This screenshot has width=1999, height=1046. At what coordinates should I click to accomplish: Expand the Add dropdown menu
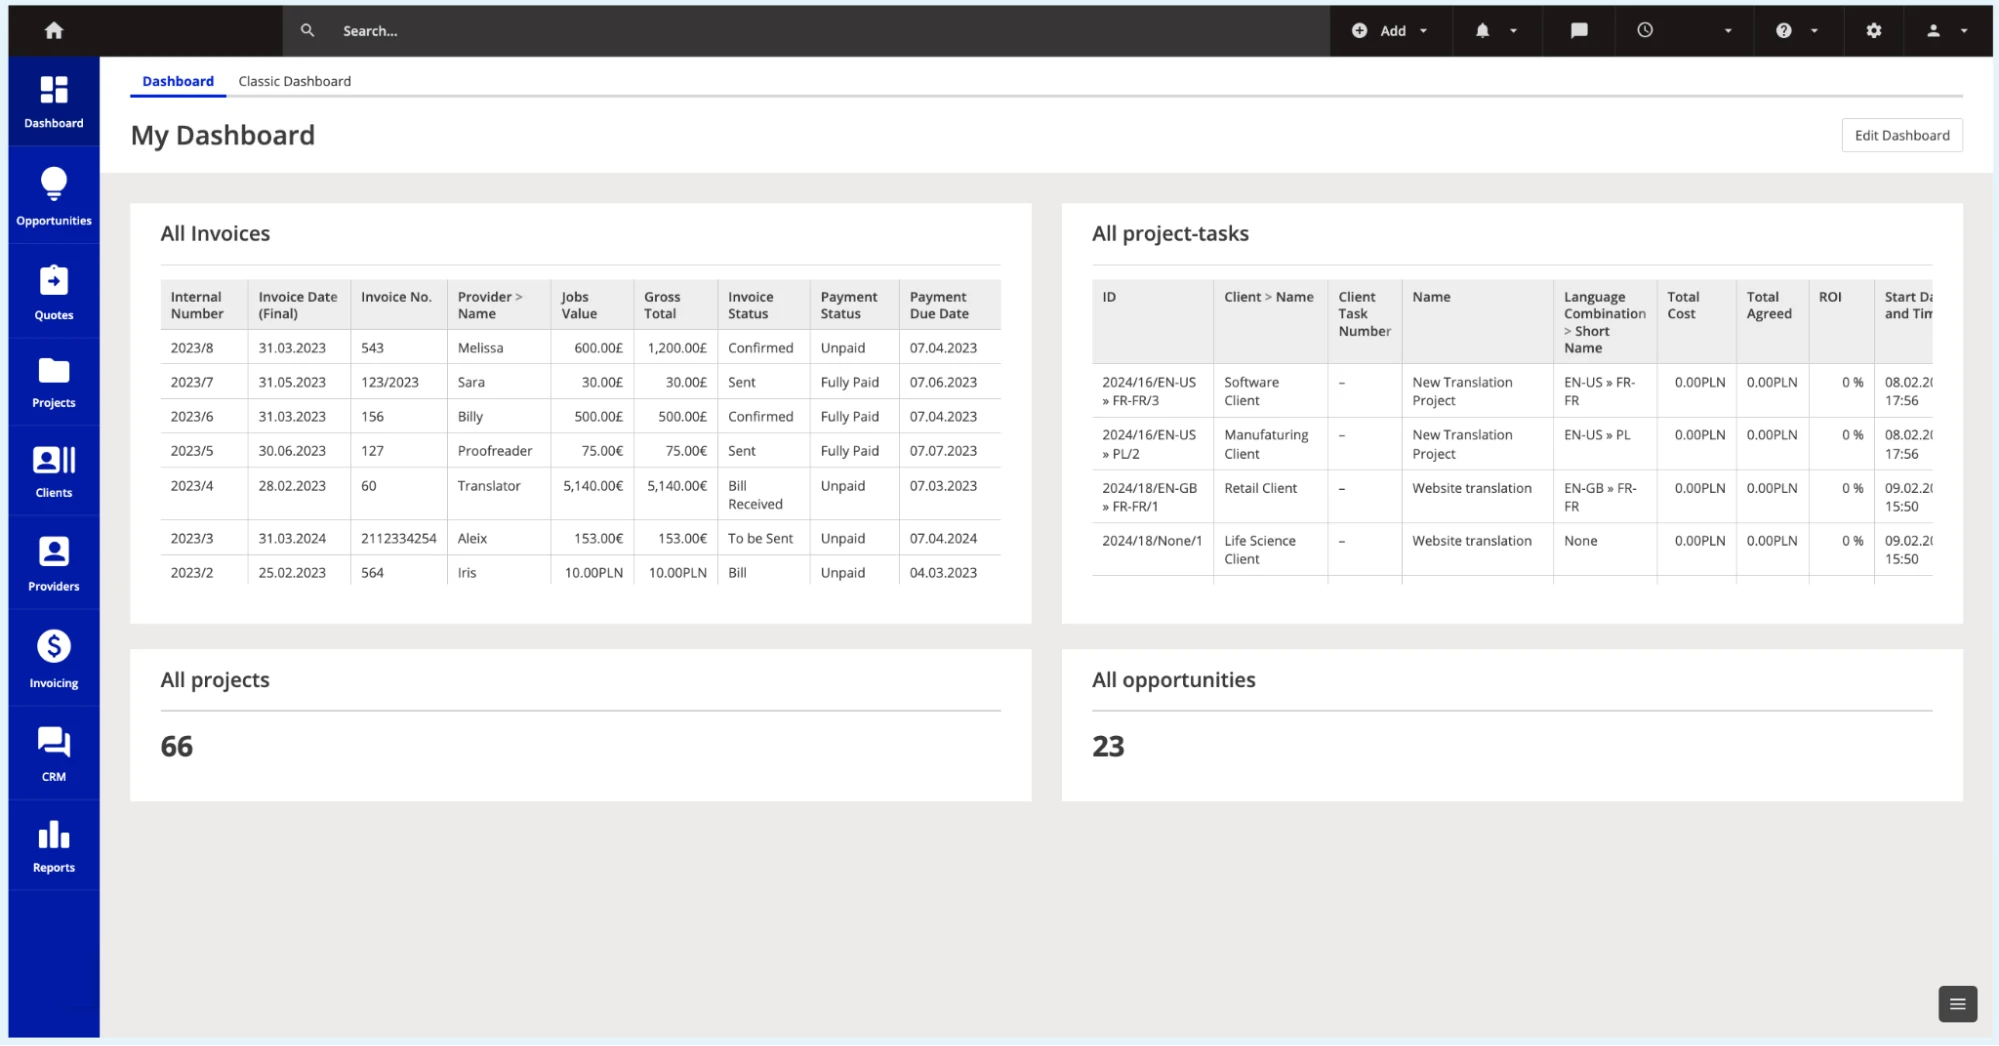tap(1392, 31)
